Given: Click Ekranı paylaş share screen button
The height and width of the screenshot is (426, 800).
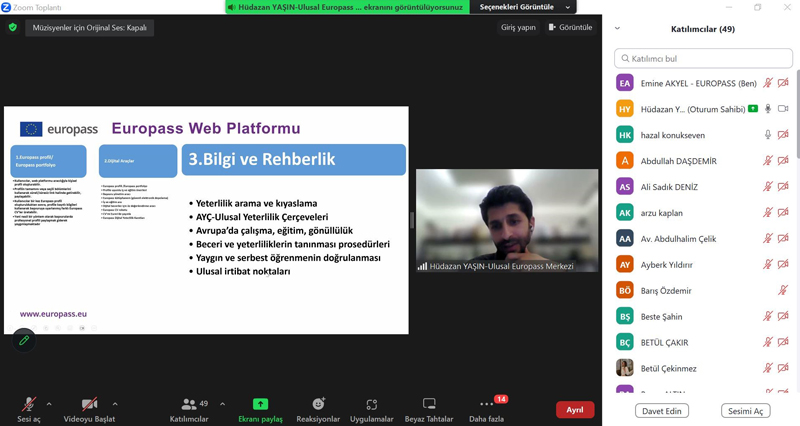Looking at the screenshot, I should (x=260, y=410).
